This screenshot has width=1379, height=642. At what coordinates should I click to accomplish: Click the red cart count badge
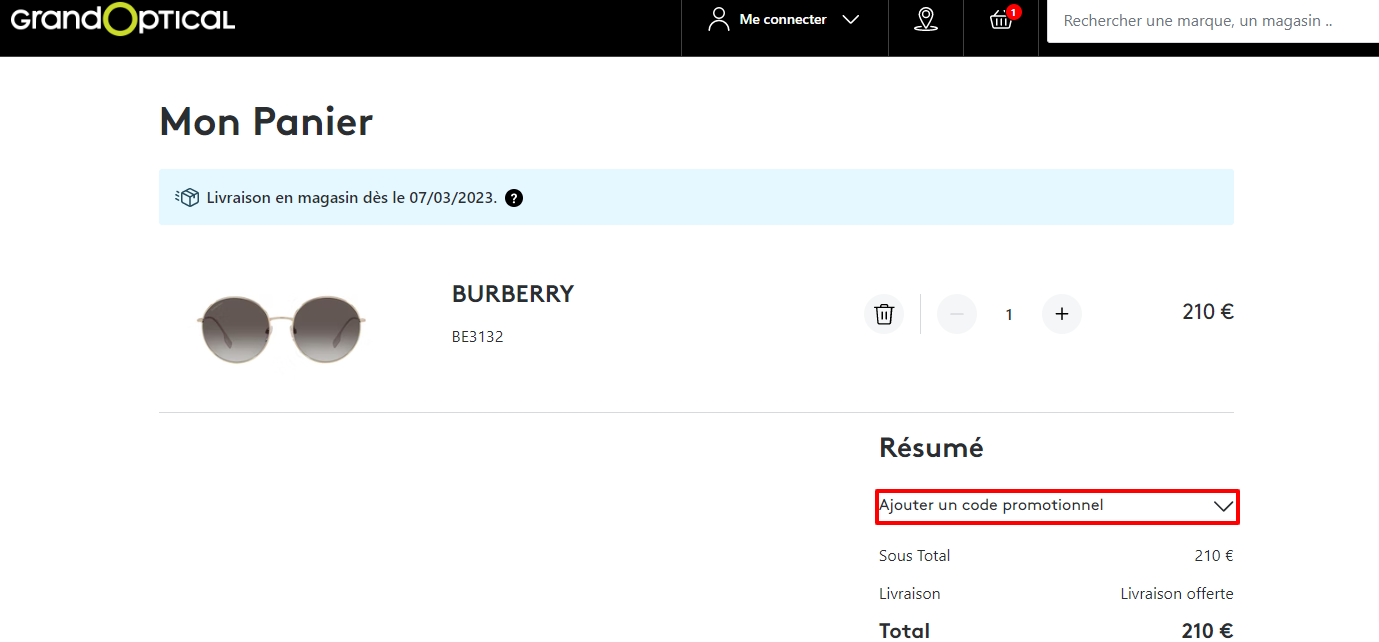pos(1014,12)
